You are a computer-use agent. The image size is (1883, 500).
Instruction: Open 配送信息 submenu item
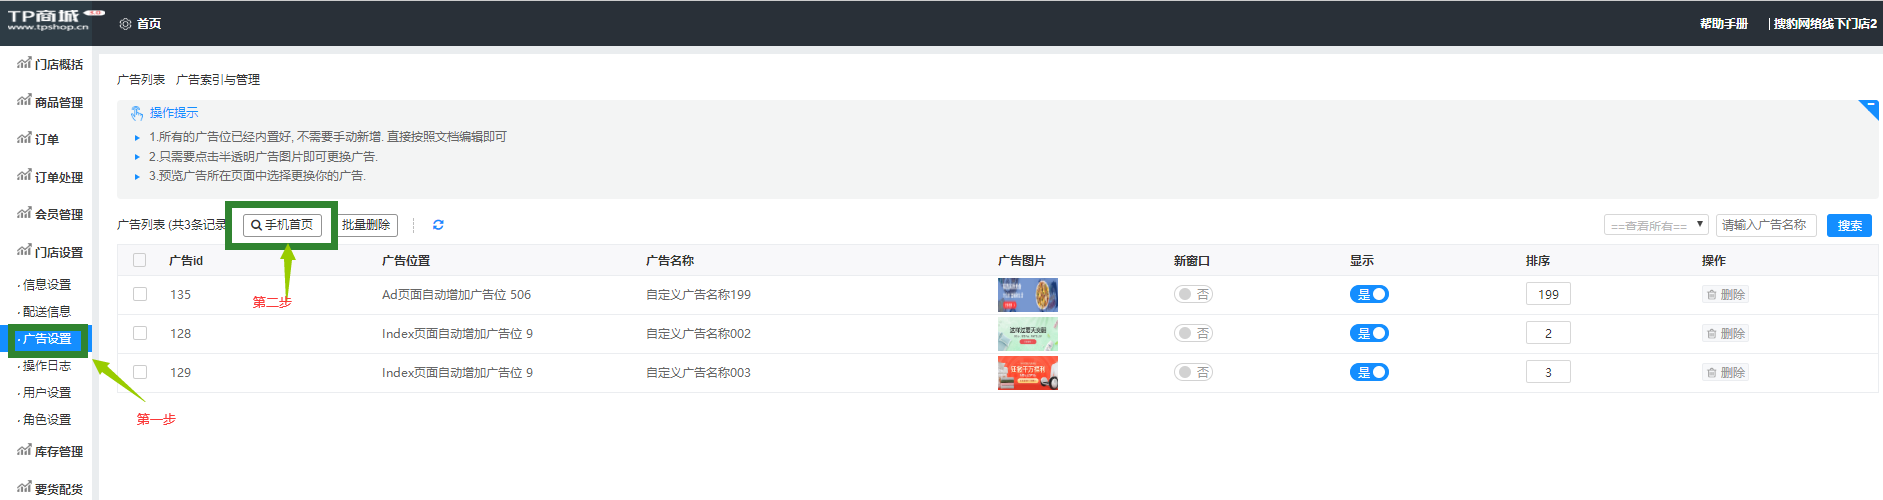click(x=47, y=312)
